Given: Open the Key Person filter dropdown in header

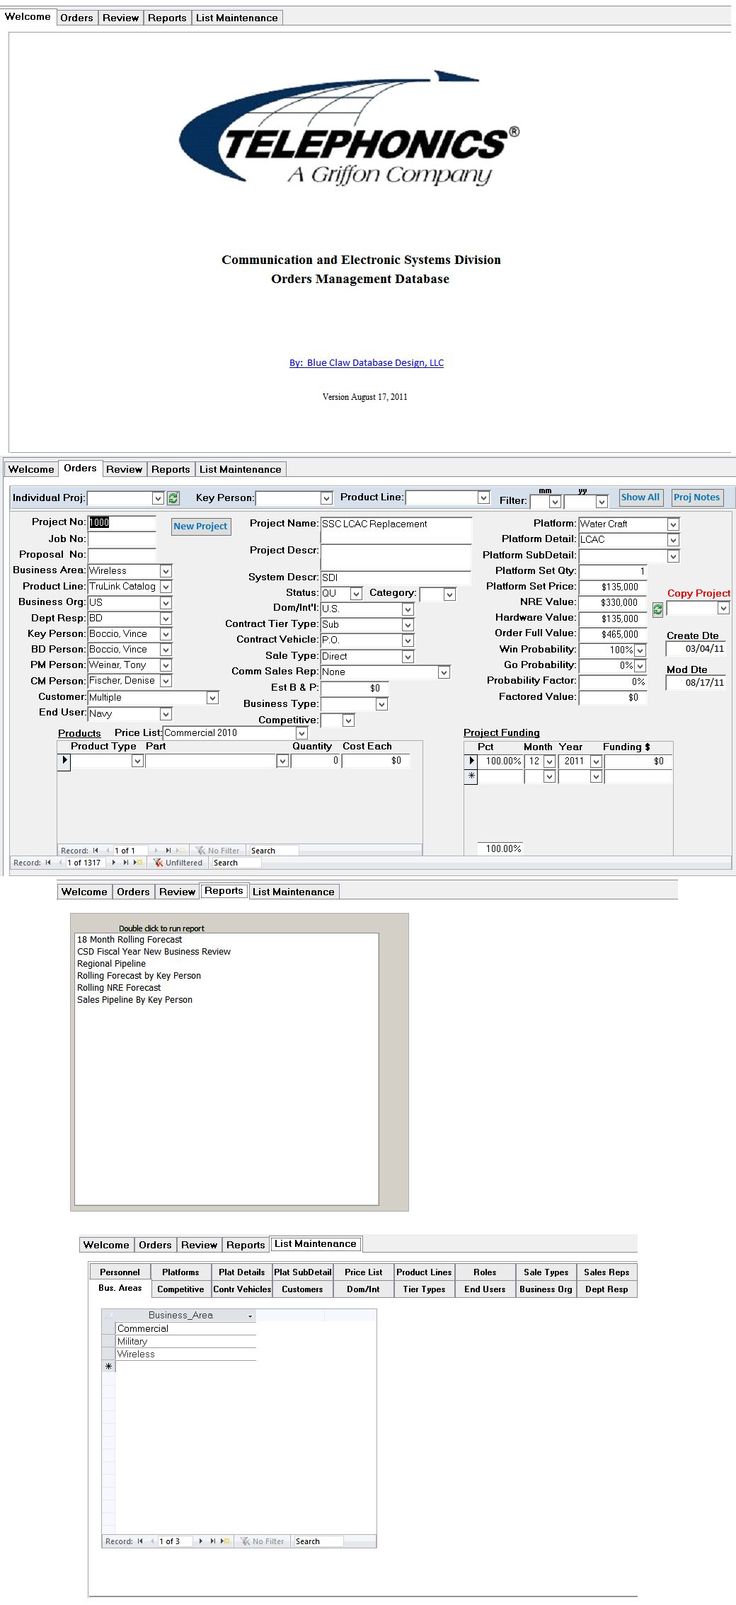Looking at the screenshot, I should 326,498.
